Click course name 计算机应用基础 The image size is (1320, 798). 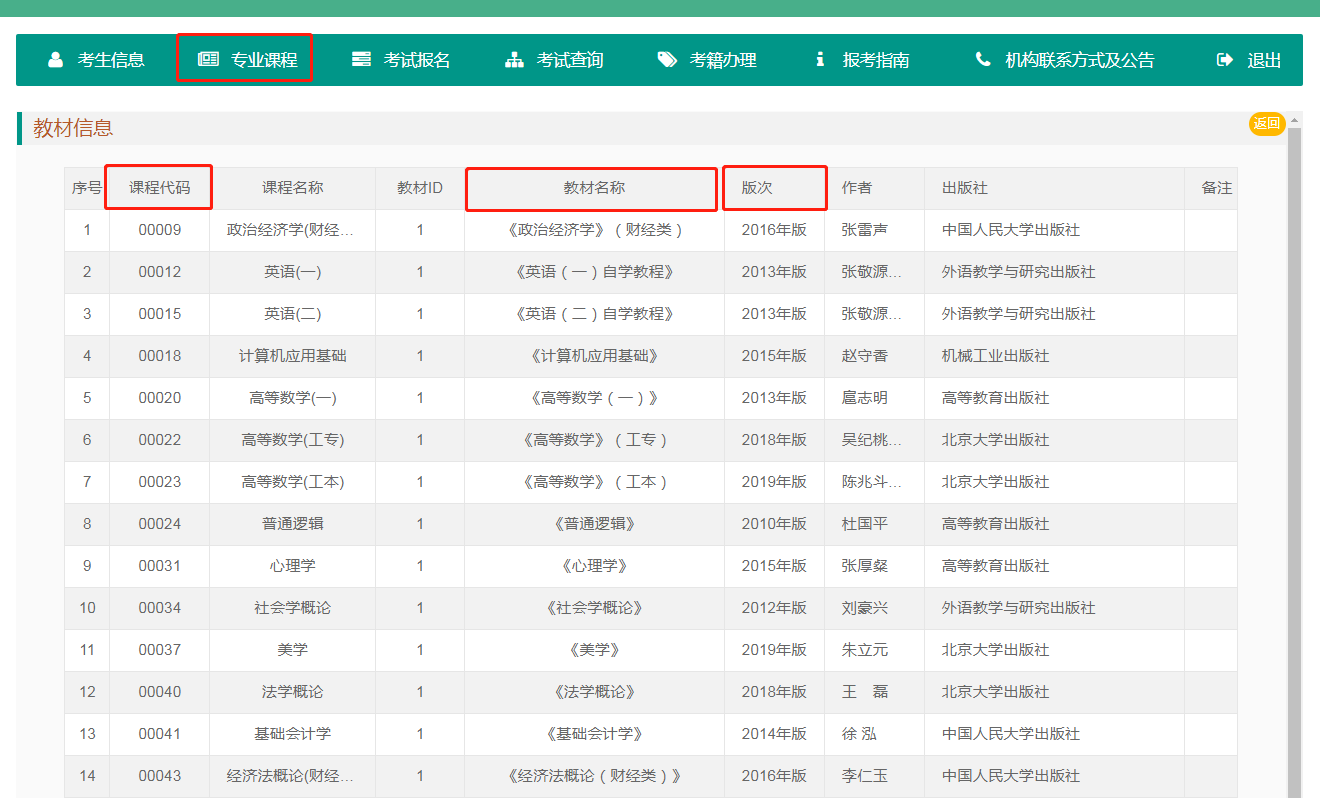(293, 356)
